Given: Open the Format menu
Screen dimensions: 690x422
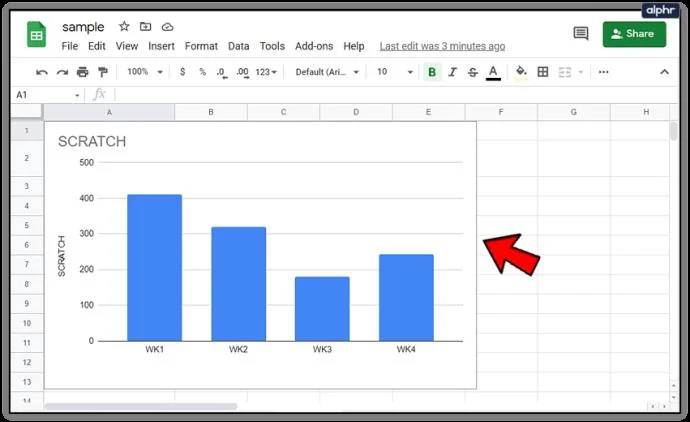Looking at the screenshot, I should click(201, 46).
